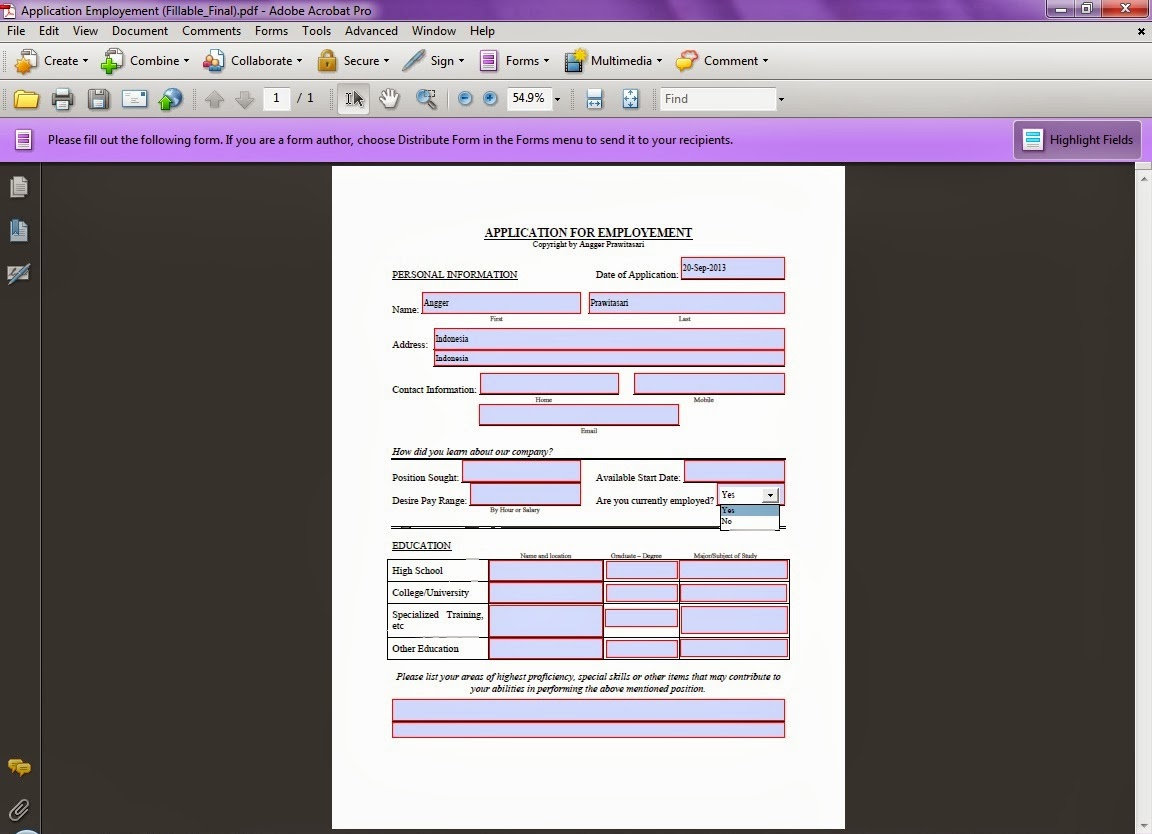Click High School name and location field
1152x834 pixels.
546,571
